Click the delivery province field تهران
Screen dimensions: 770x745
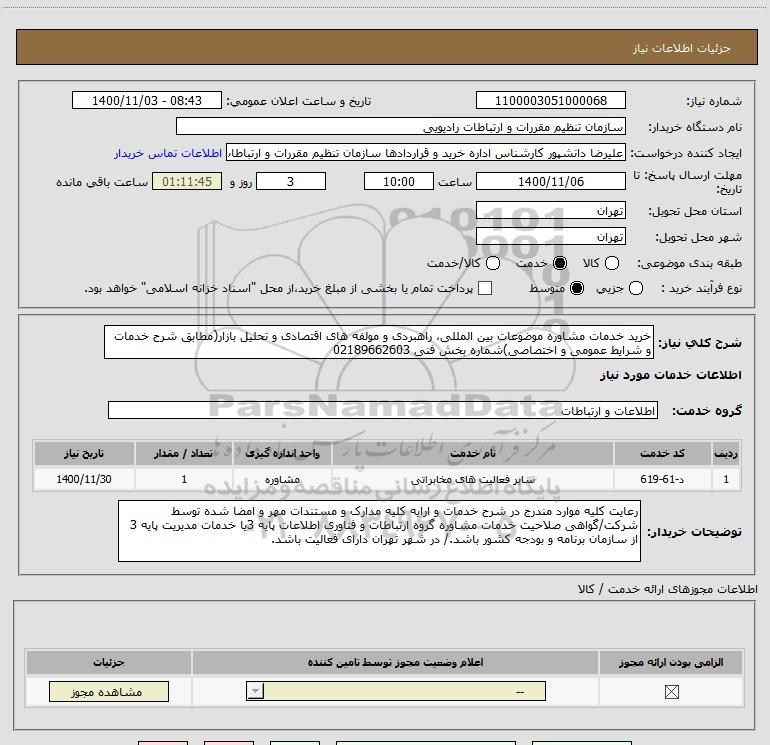pyautogui.click(x=550, y=210)
